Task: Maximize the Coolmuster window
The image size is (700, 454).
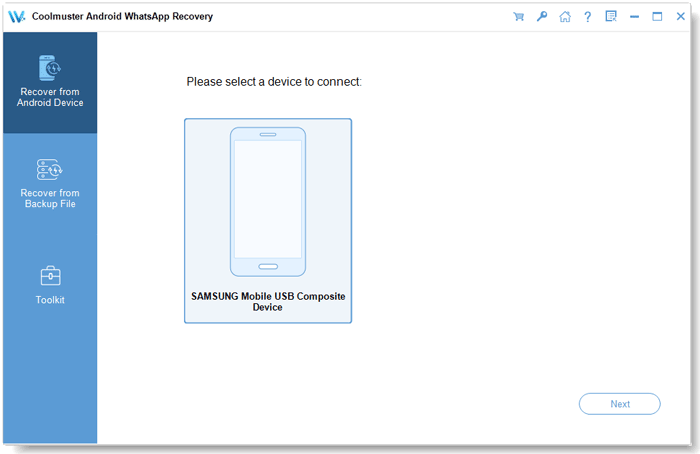Action: coord(657,17)
